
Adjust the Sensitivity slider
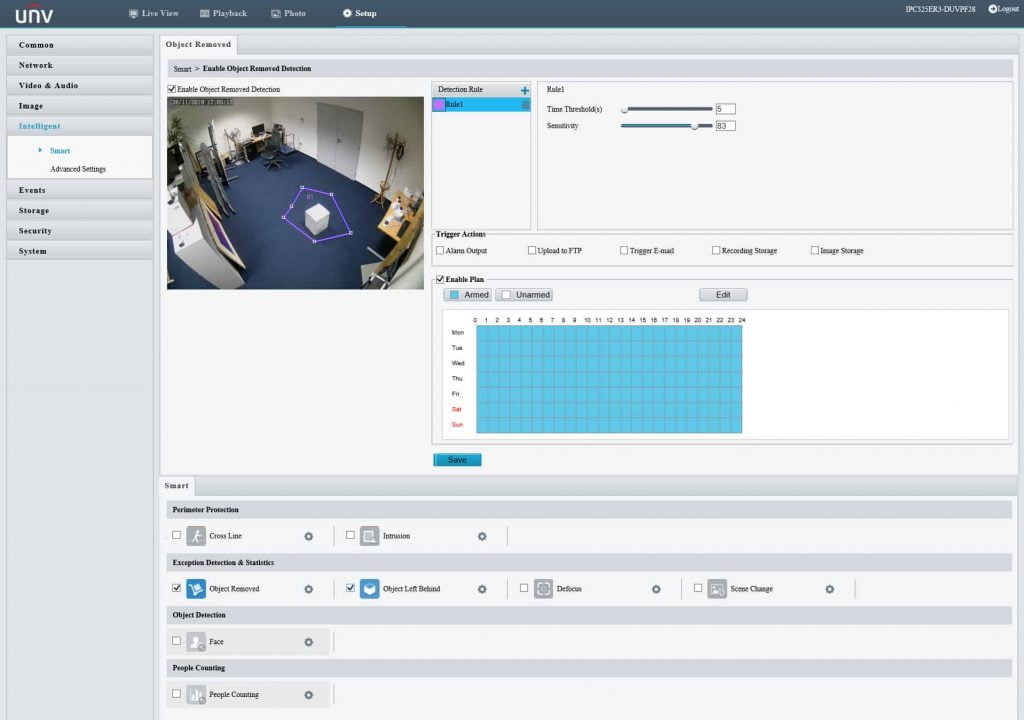pos(694,126)
